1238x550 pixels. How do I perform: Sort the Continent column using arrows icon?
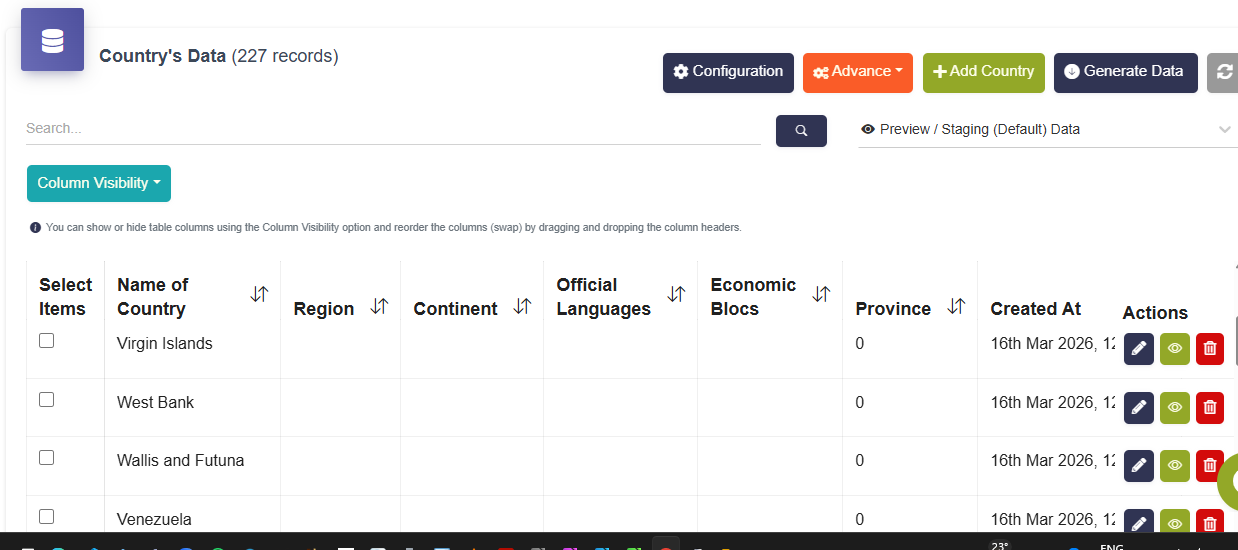click(522, 307)
